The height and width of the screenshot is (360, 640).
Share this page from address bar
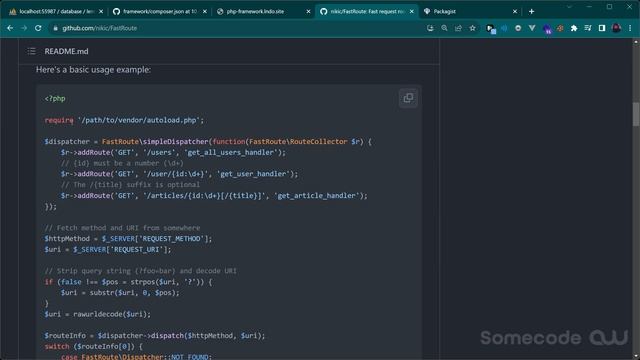click(458, 28)
